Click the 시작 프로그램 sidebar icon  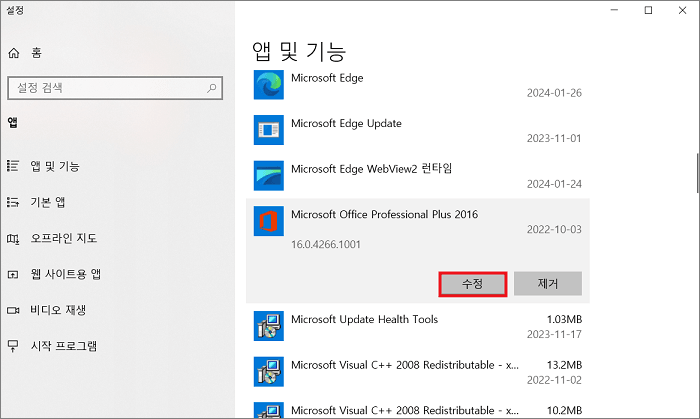pos(13,346)
